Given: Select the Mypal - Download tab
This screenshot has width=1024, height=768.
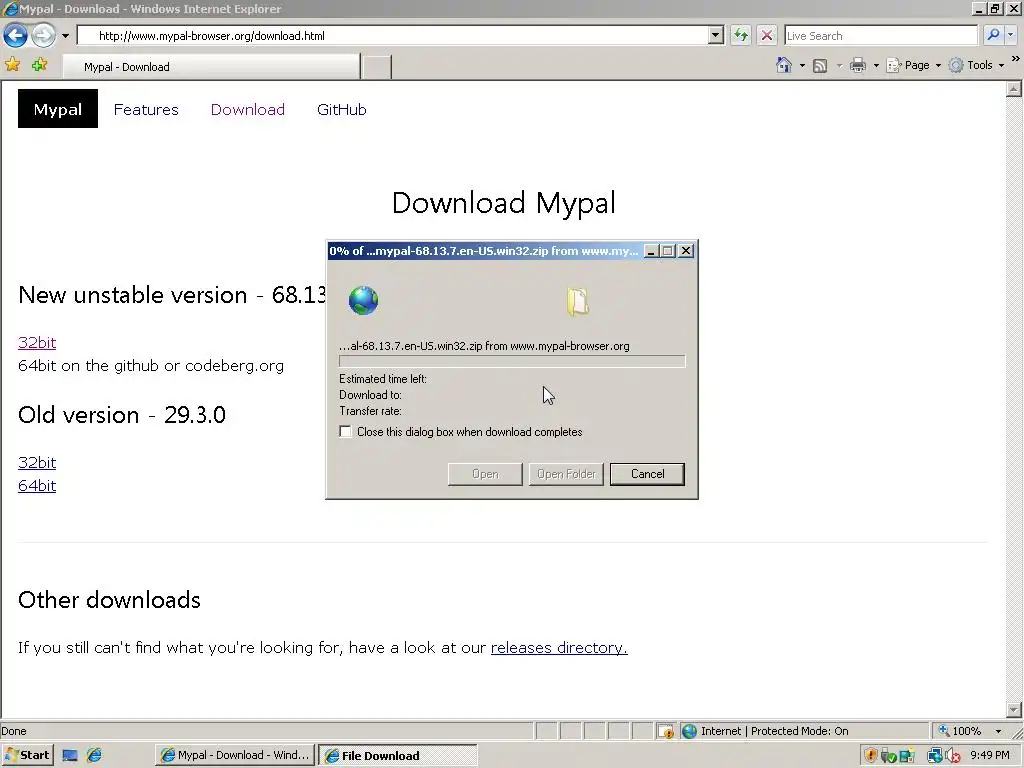Looking at the screenshot, I should (x=211, y=67).
